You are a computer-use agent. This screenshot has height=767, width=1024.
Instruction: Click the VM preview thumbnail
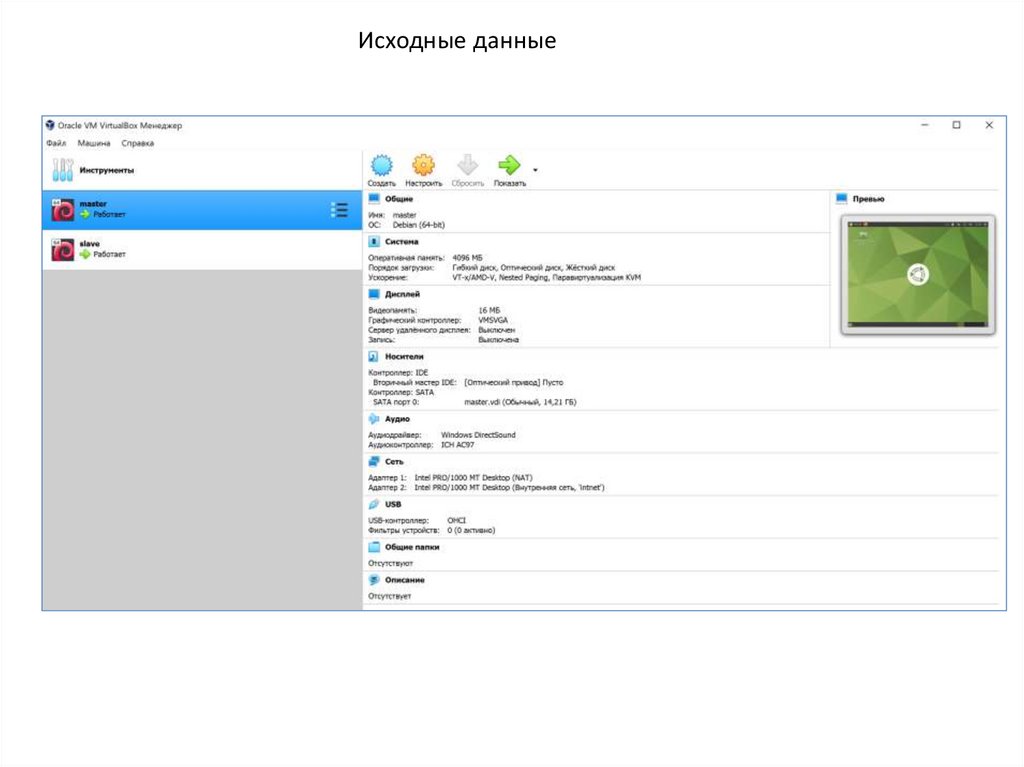coord(918,274)
